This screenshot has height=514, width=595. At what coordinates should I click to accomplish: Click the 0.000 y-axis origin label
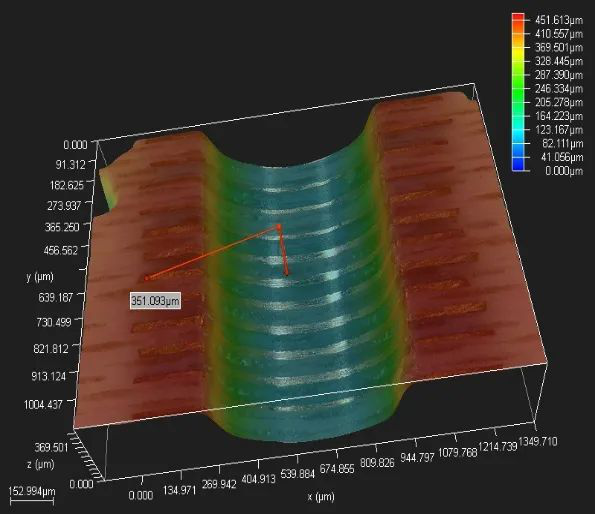click(75, 145)
